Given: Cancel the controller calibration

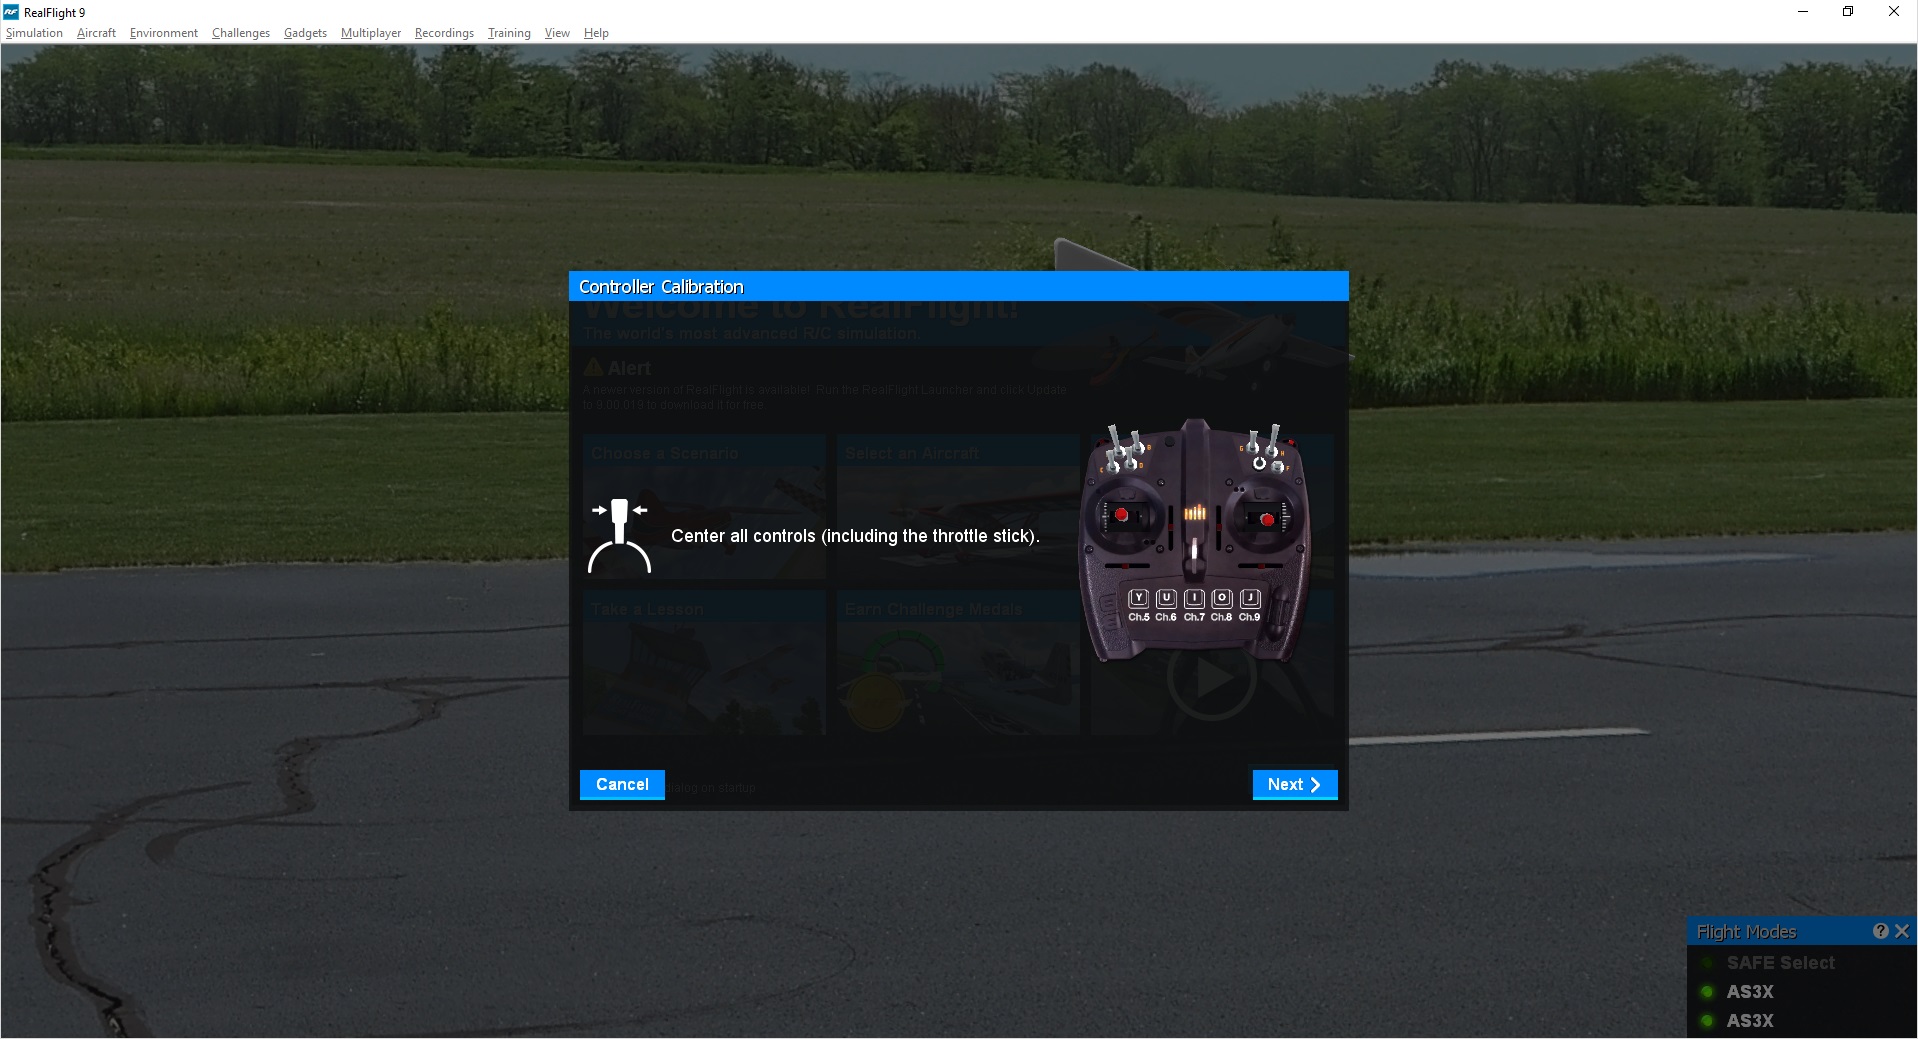Looking at the screenshot, I should (x=621, y=784).
